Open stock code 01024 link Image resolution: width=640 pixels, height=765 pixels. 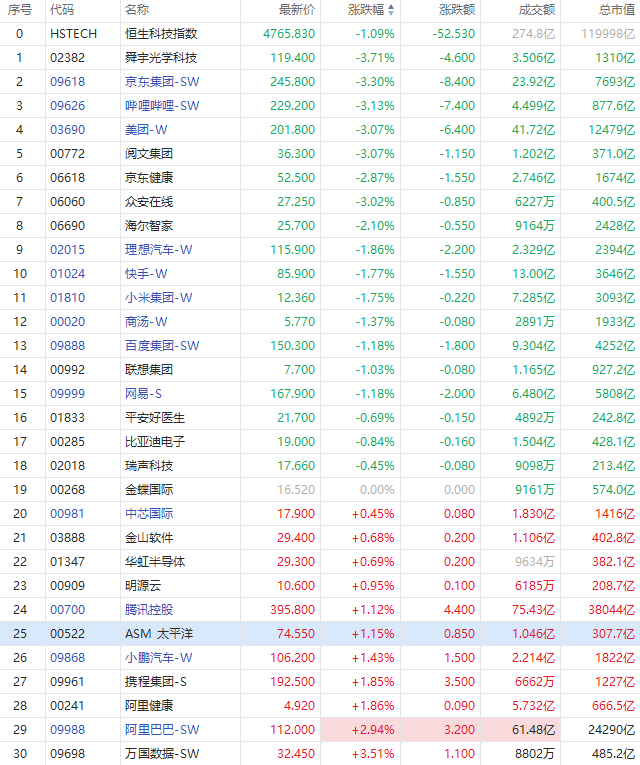pyautogui.click(x=67, y=274)
